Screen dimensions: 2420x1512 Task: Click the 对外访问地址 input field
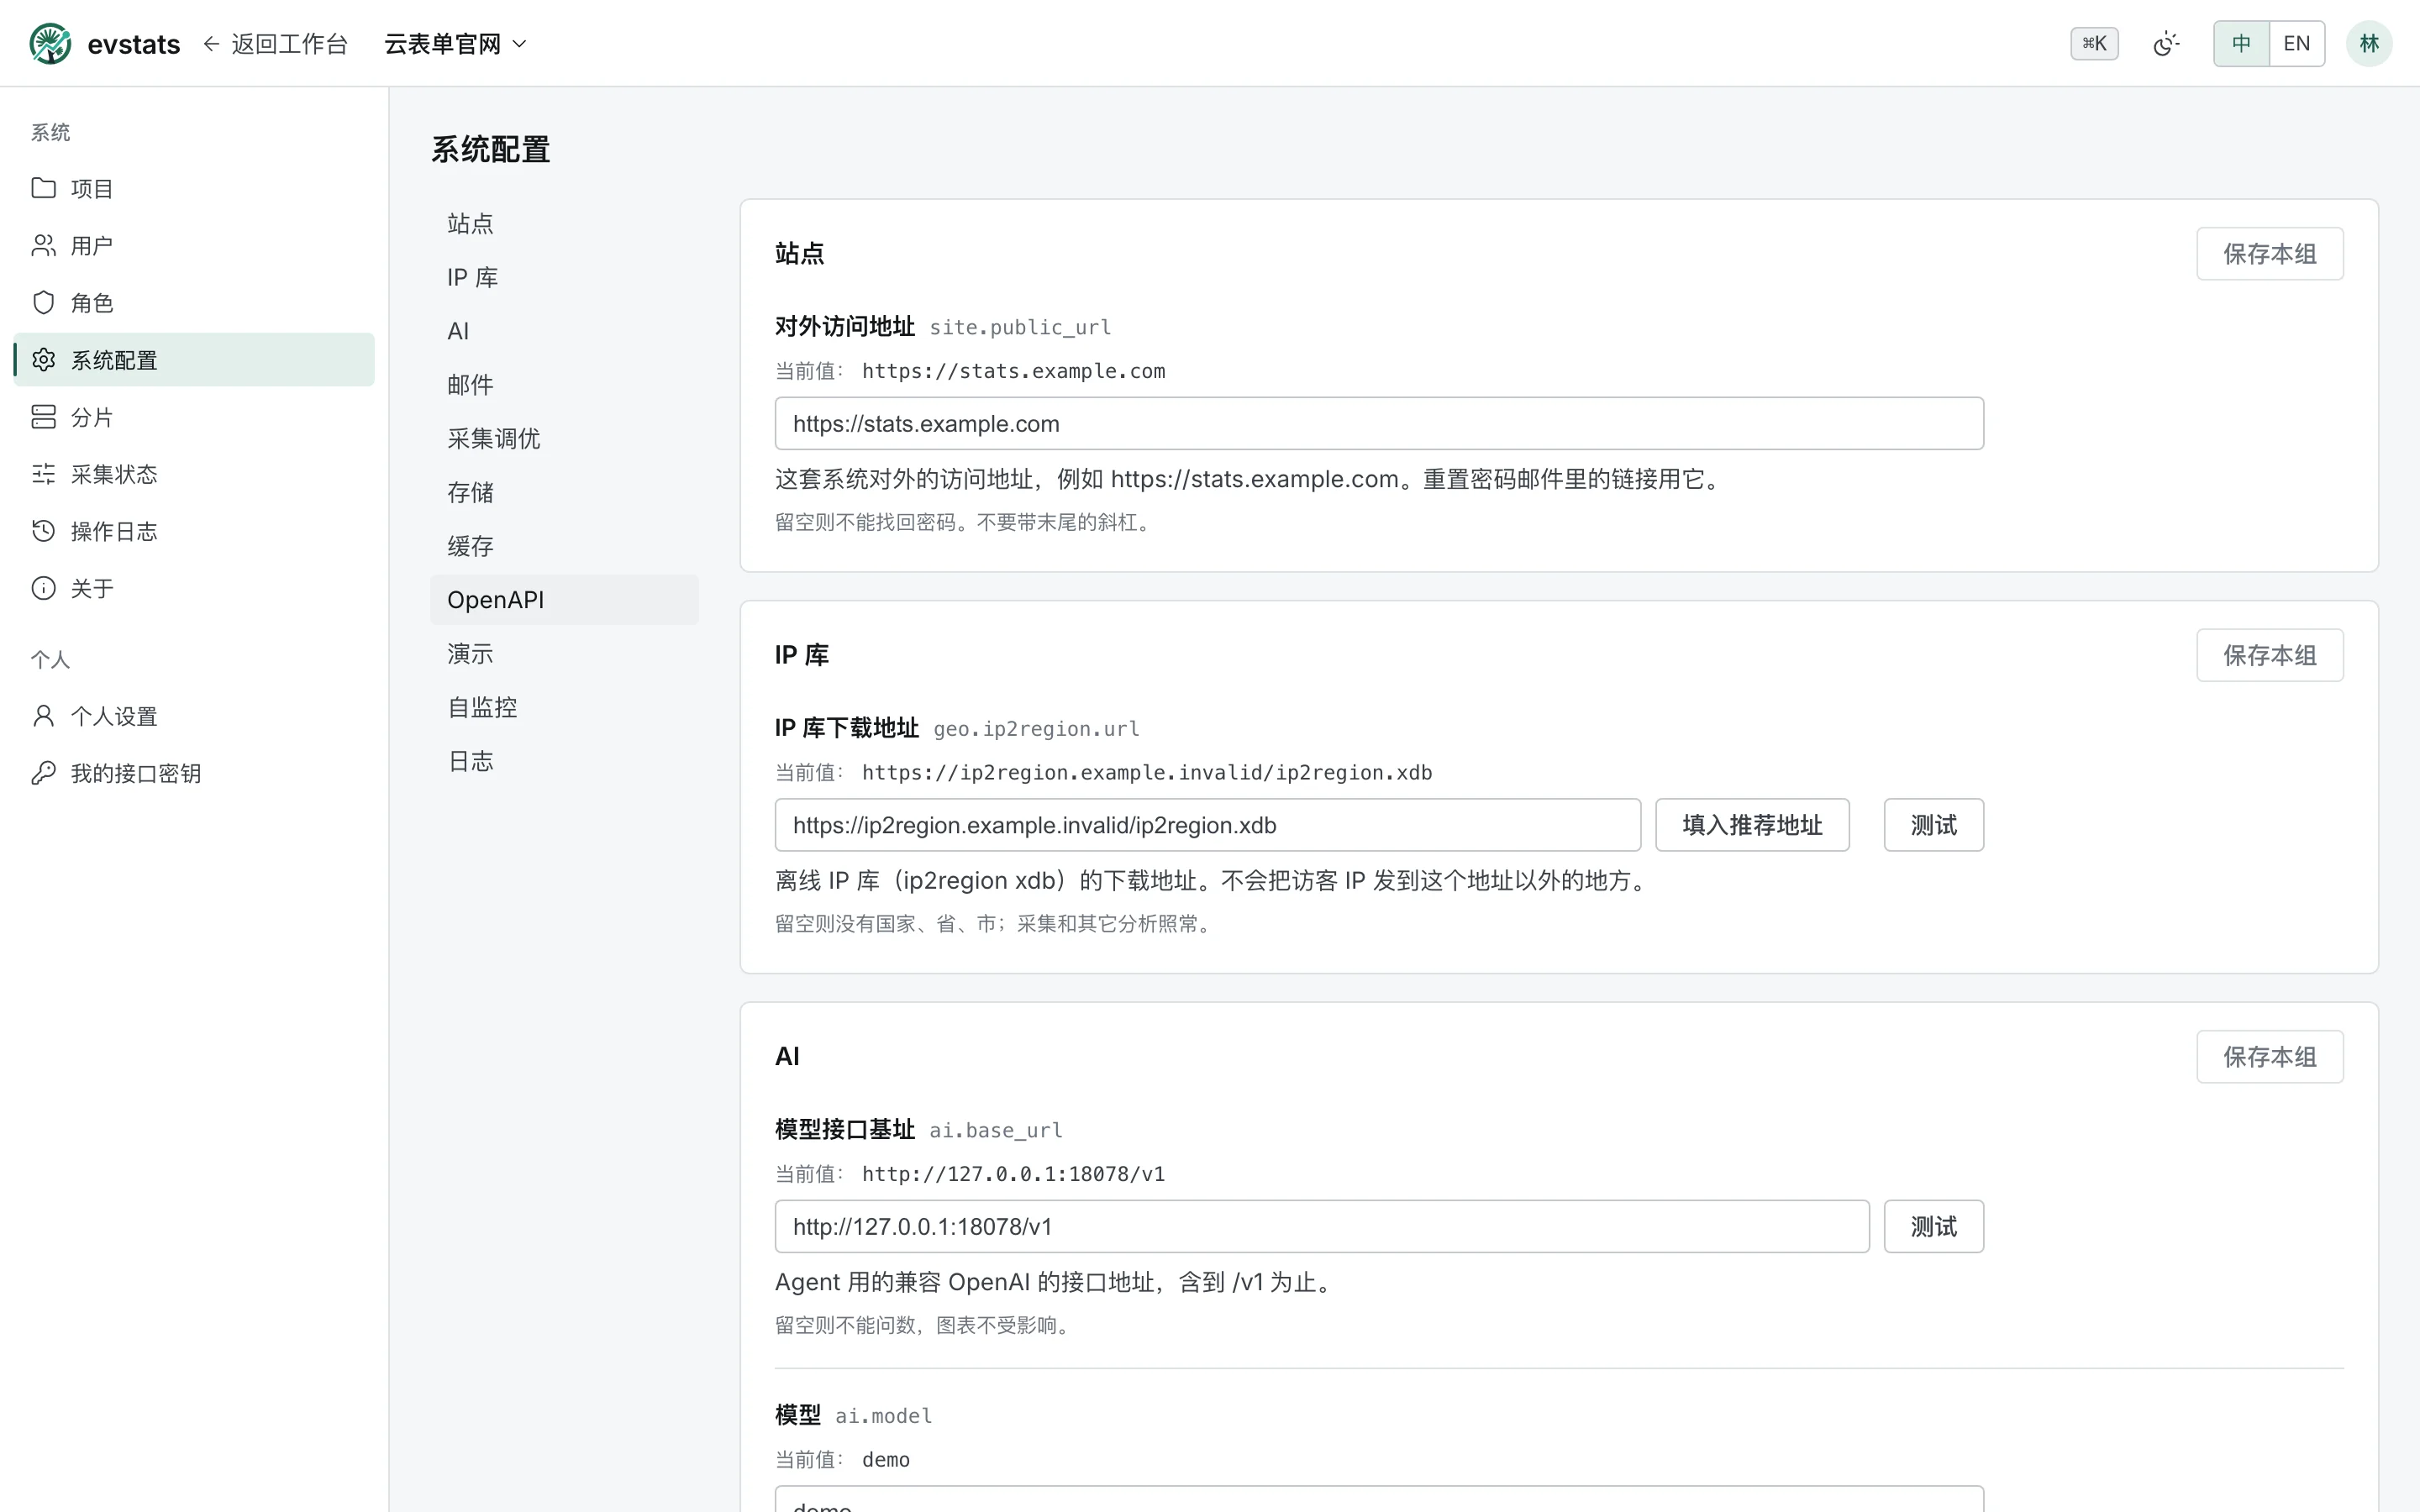point(1379,424)
